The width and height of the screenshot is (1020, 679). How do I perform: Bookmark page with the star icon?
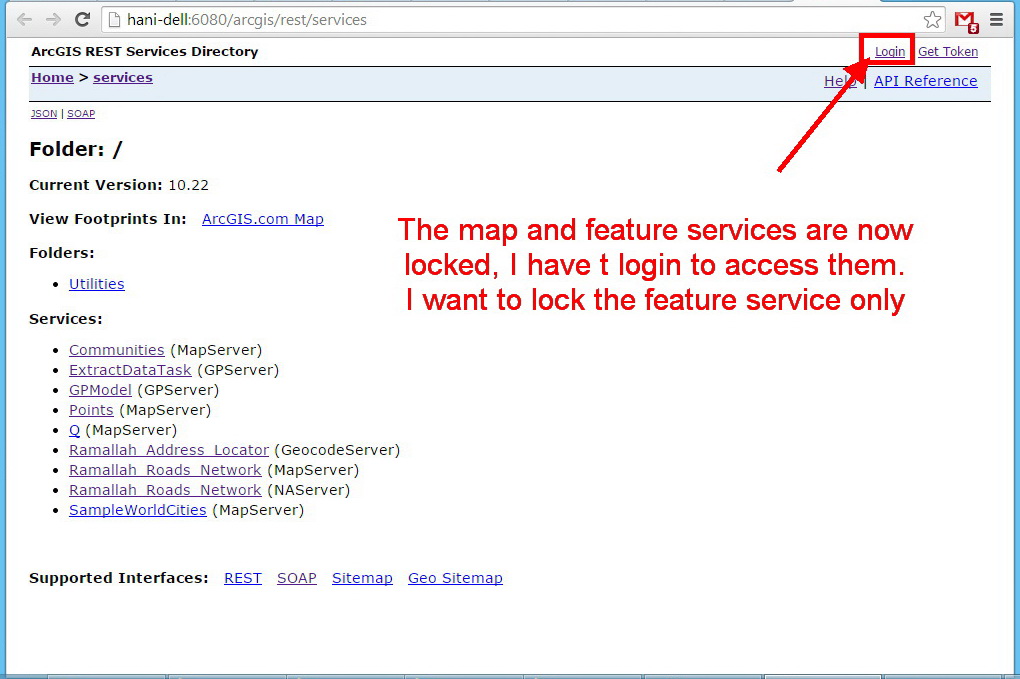point(932,20)
